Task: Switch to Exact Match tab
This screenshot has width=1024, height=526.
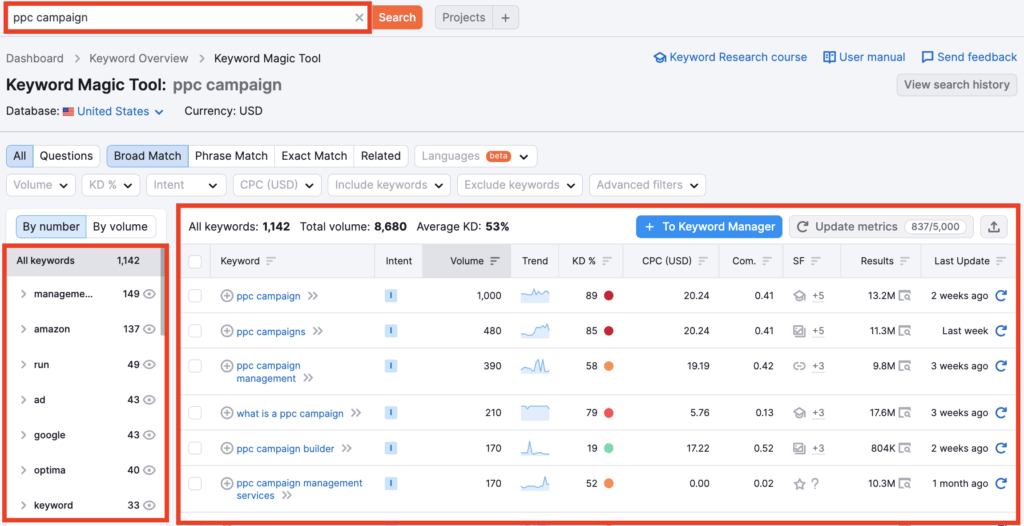Action: pyautogui.click(x=314, y=156)
